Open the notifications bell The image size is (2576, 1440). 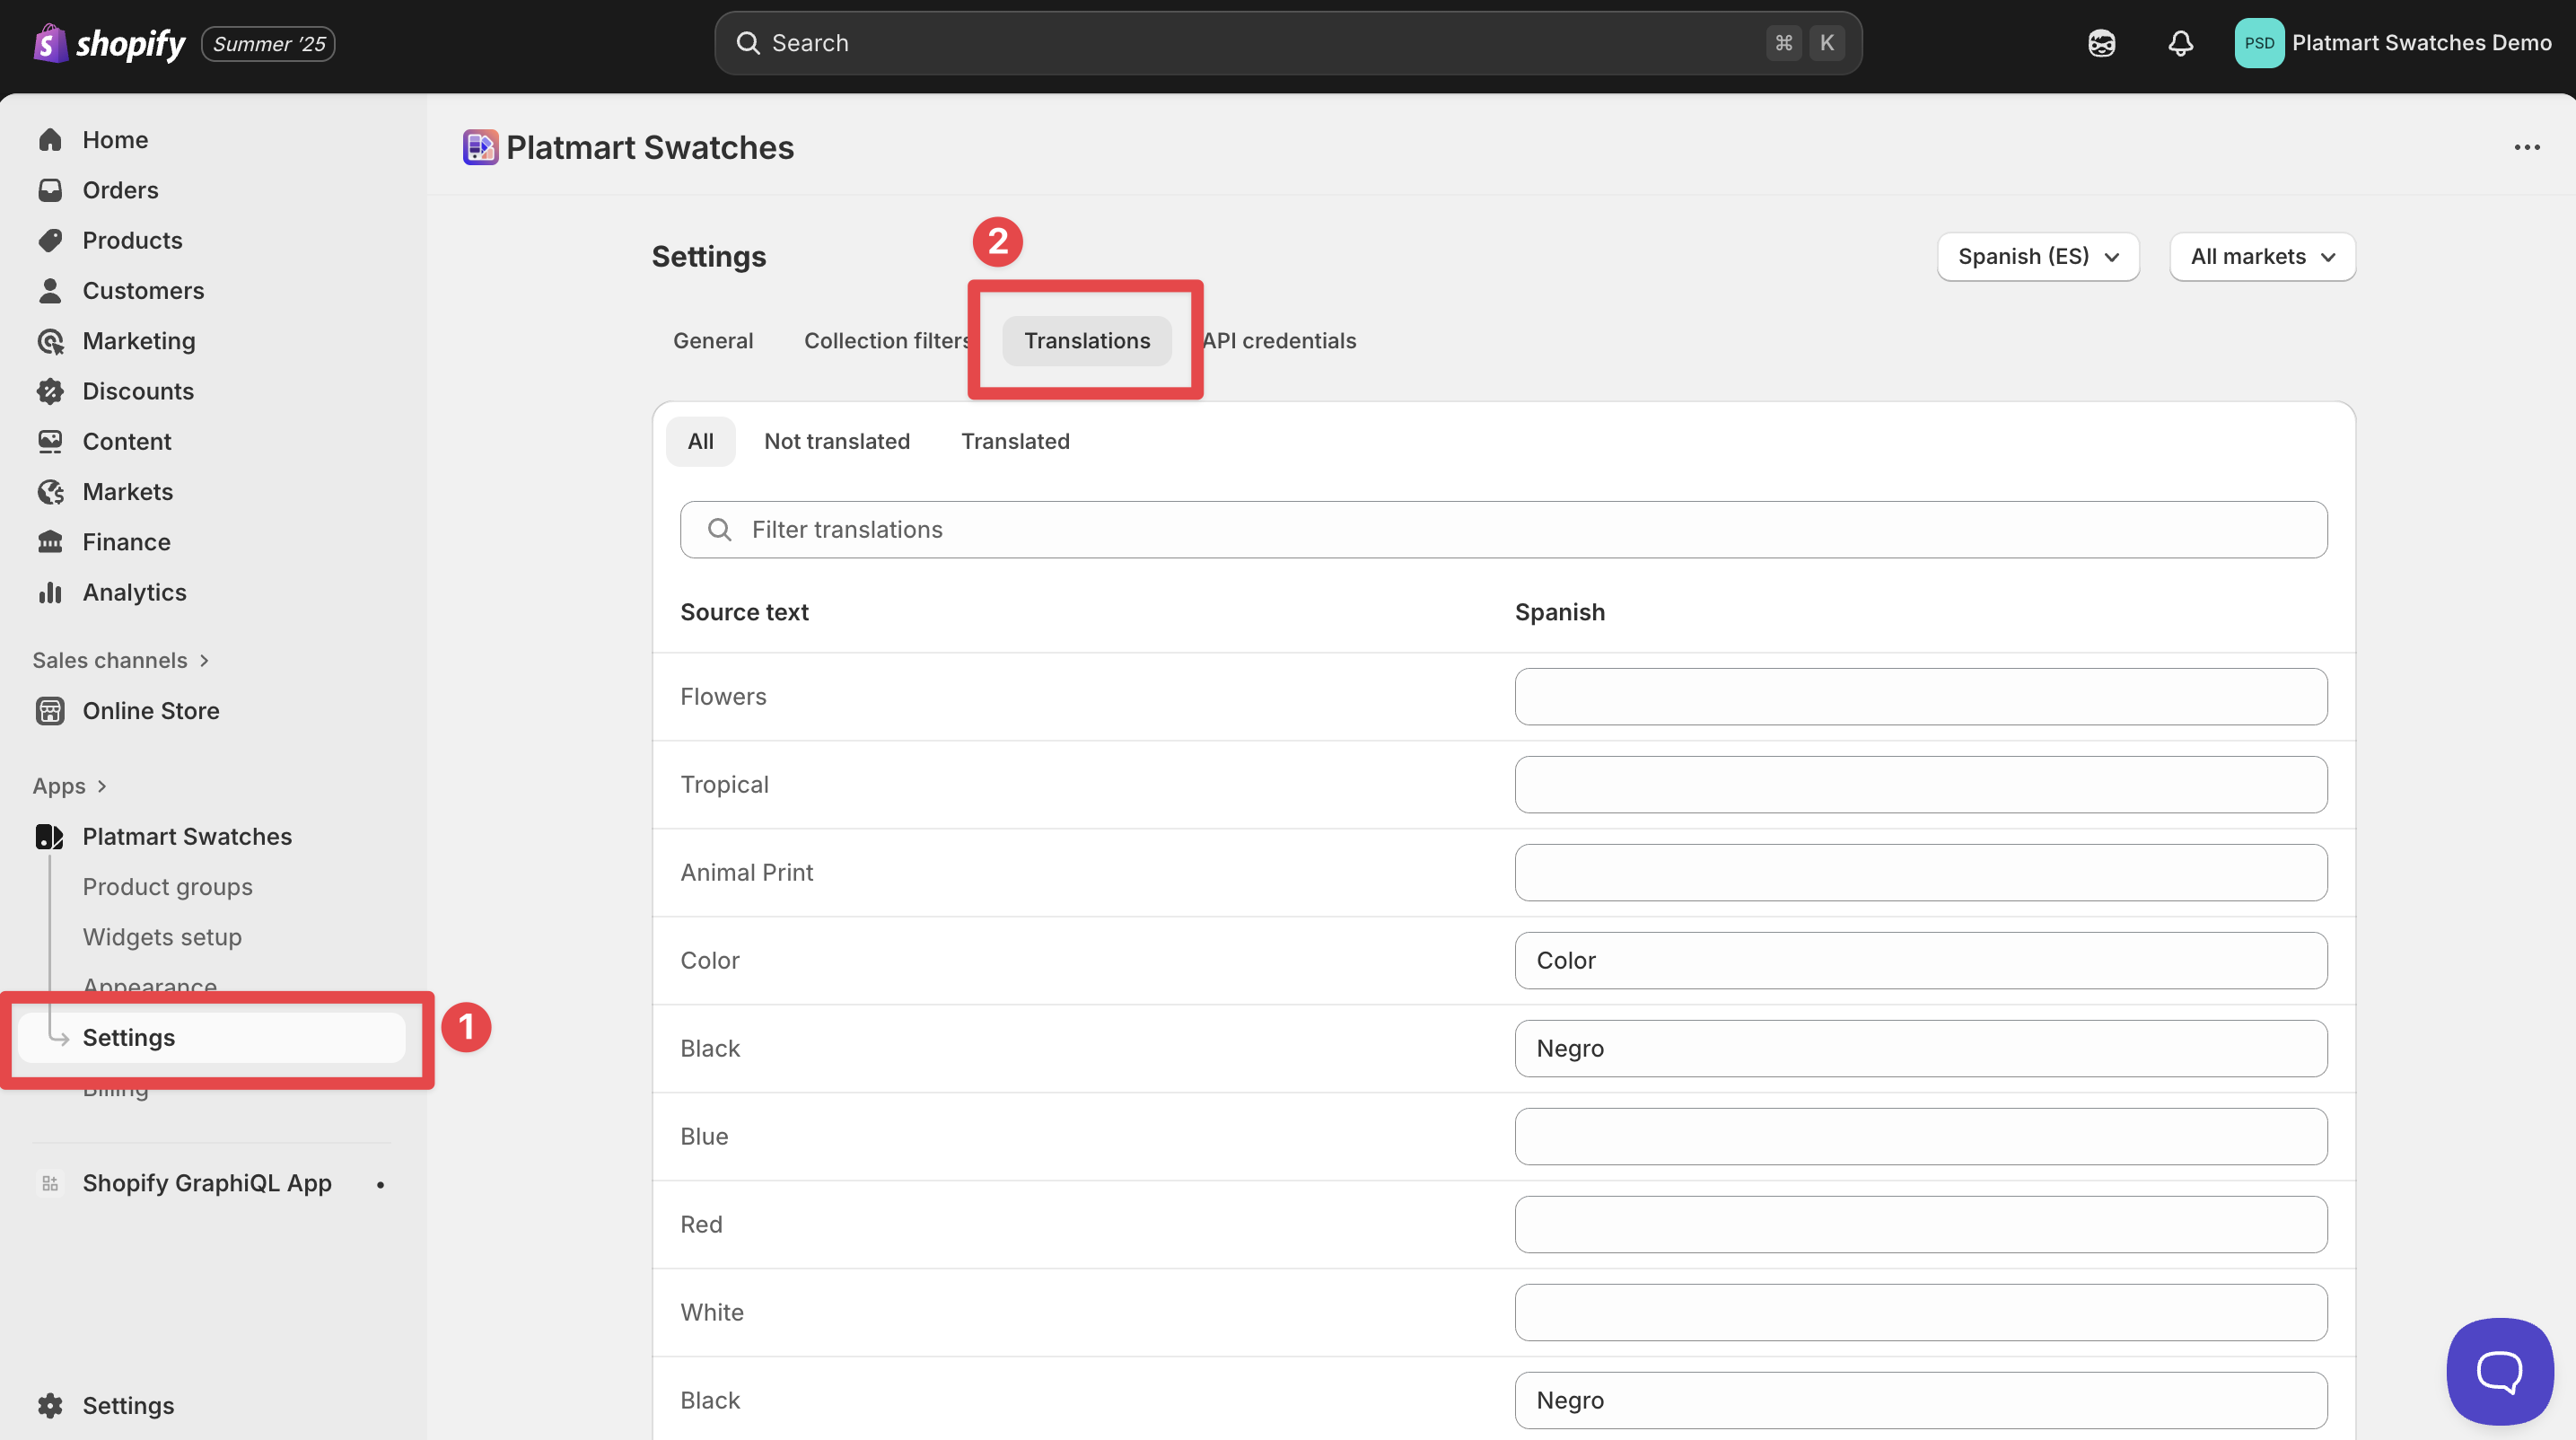click(2180, 43)
